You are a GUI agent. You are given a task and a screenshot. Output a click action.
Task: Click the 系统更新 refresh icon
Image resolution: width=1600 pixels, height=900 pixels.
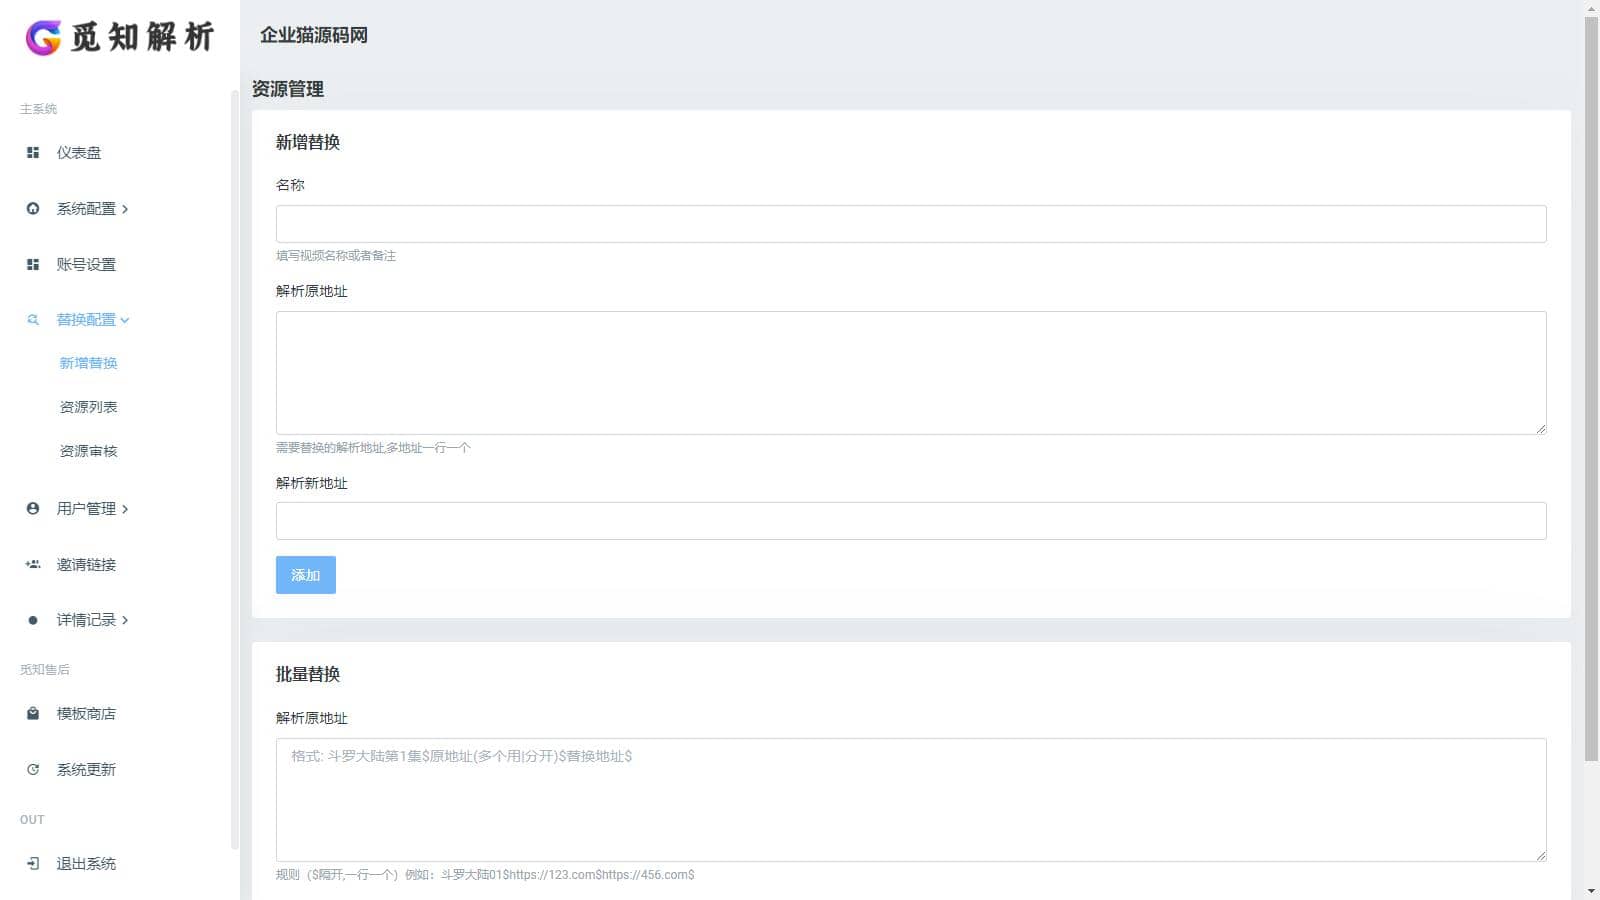pos(33,770)
